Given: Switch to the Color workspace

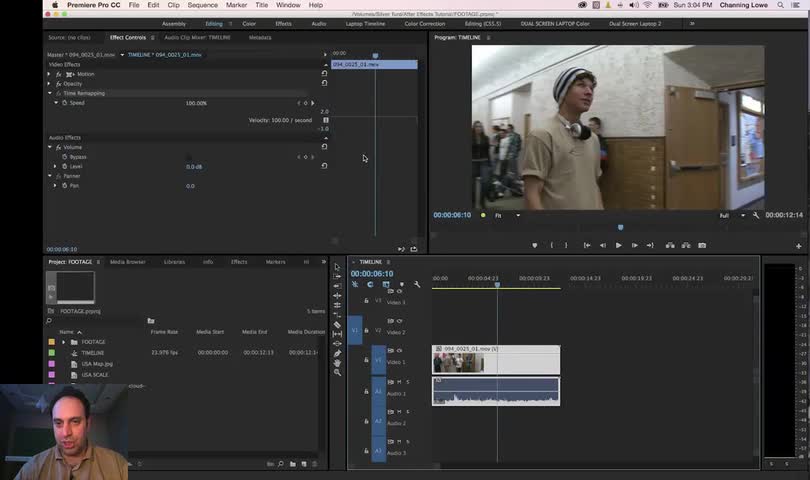Looking at the screenshot, I should [x=249, y=23].
